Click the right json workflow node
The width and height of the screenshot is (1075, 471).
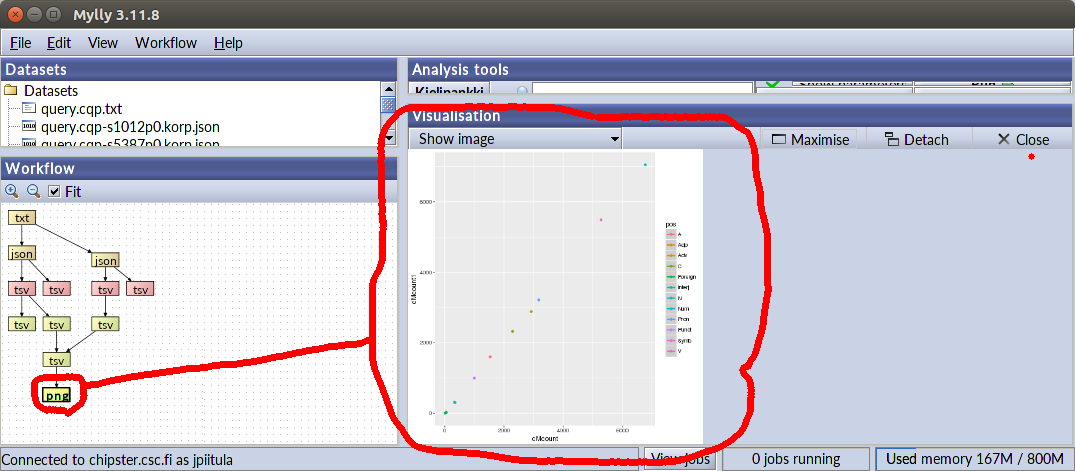point(105,260)
